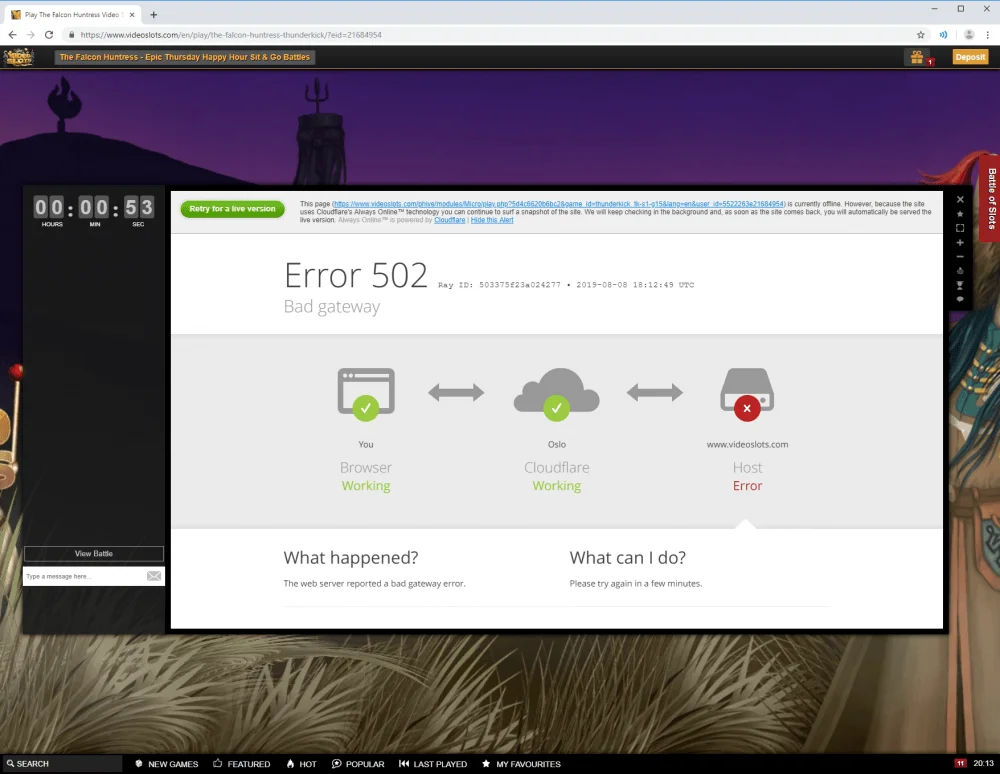The image size is (1000, 774).
Task: Click the Ray ID text line
Action: 566,285
